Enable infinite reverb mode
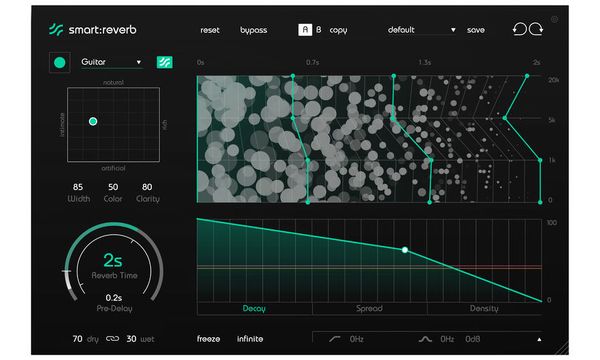The image size is (600, 360). (250, 339)
